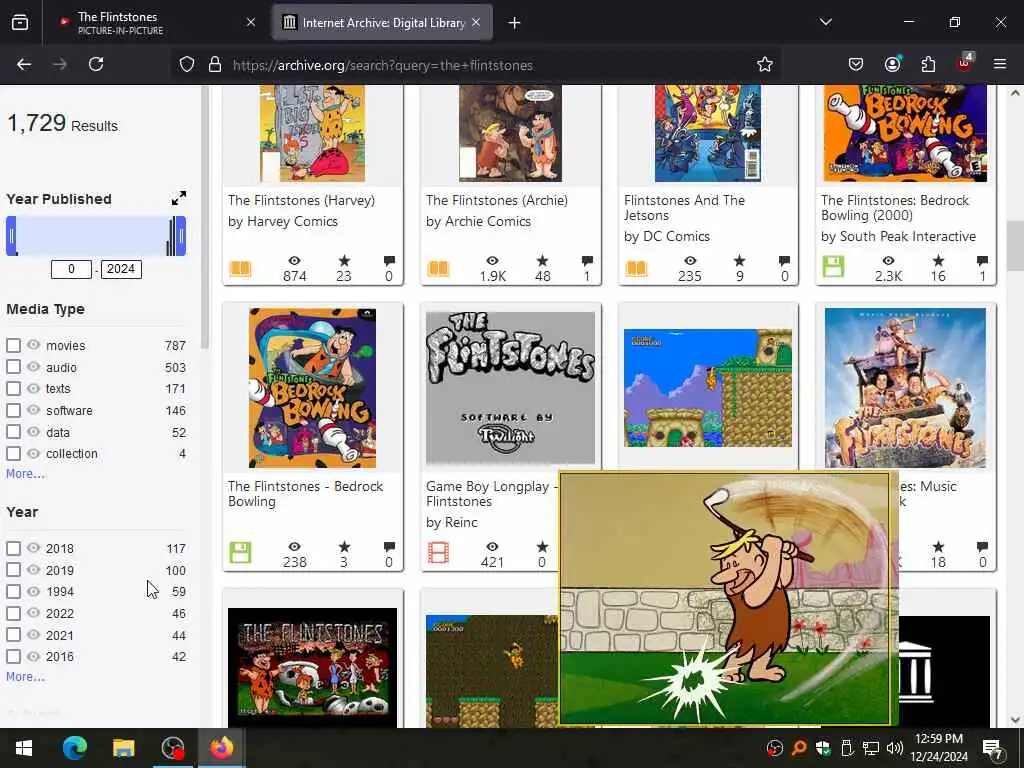Viewport: 1024px width, 768px height.
Task: Click left handle of Year Published slider
Action: (x=11, y=236)
